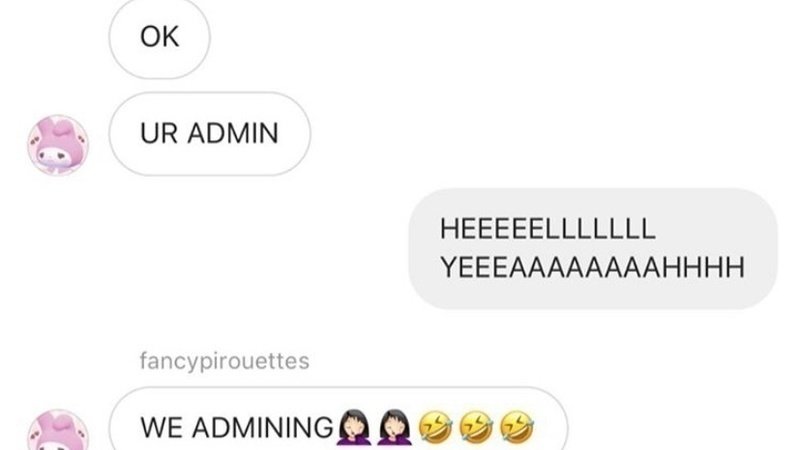The height and width of the screenshot is (450, 800).
Task: Select the first rolling-laughing emoji
Action: (x=435, y=428)
